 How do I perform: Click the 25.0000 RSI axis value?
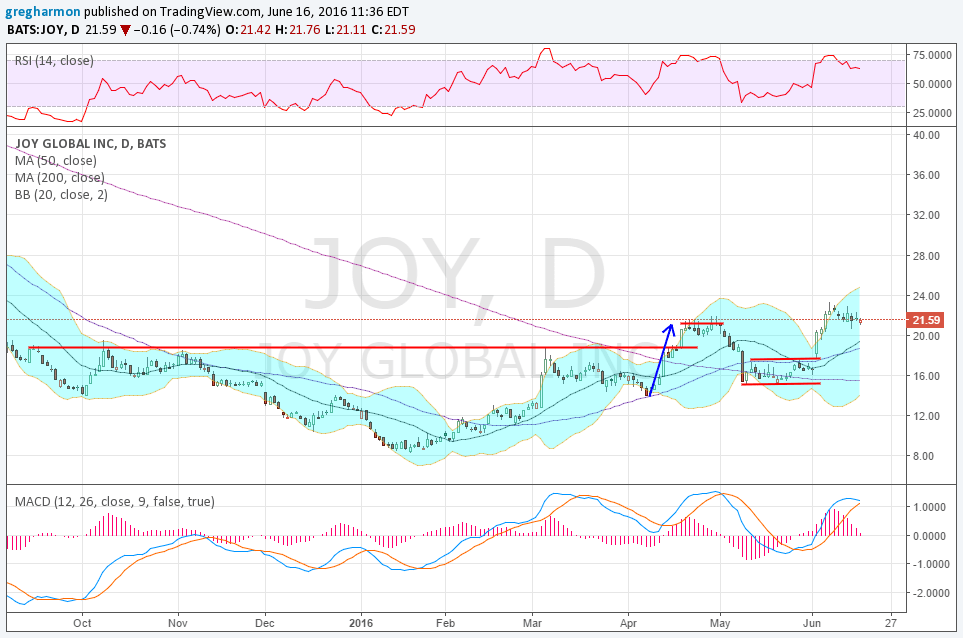click(x=932, y=113)
